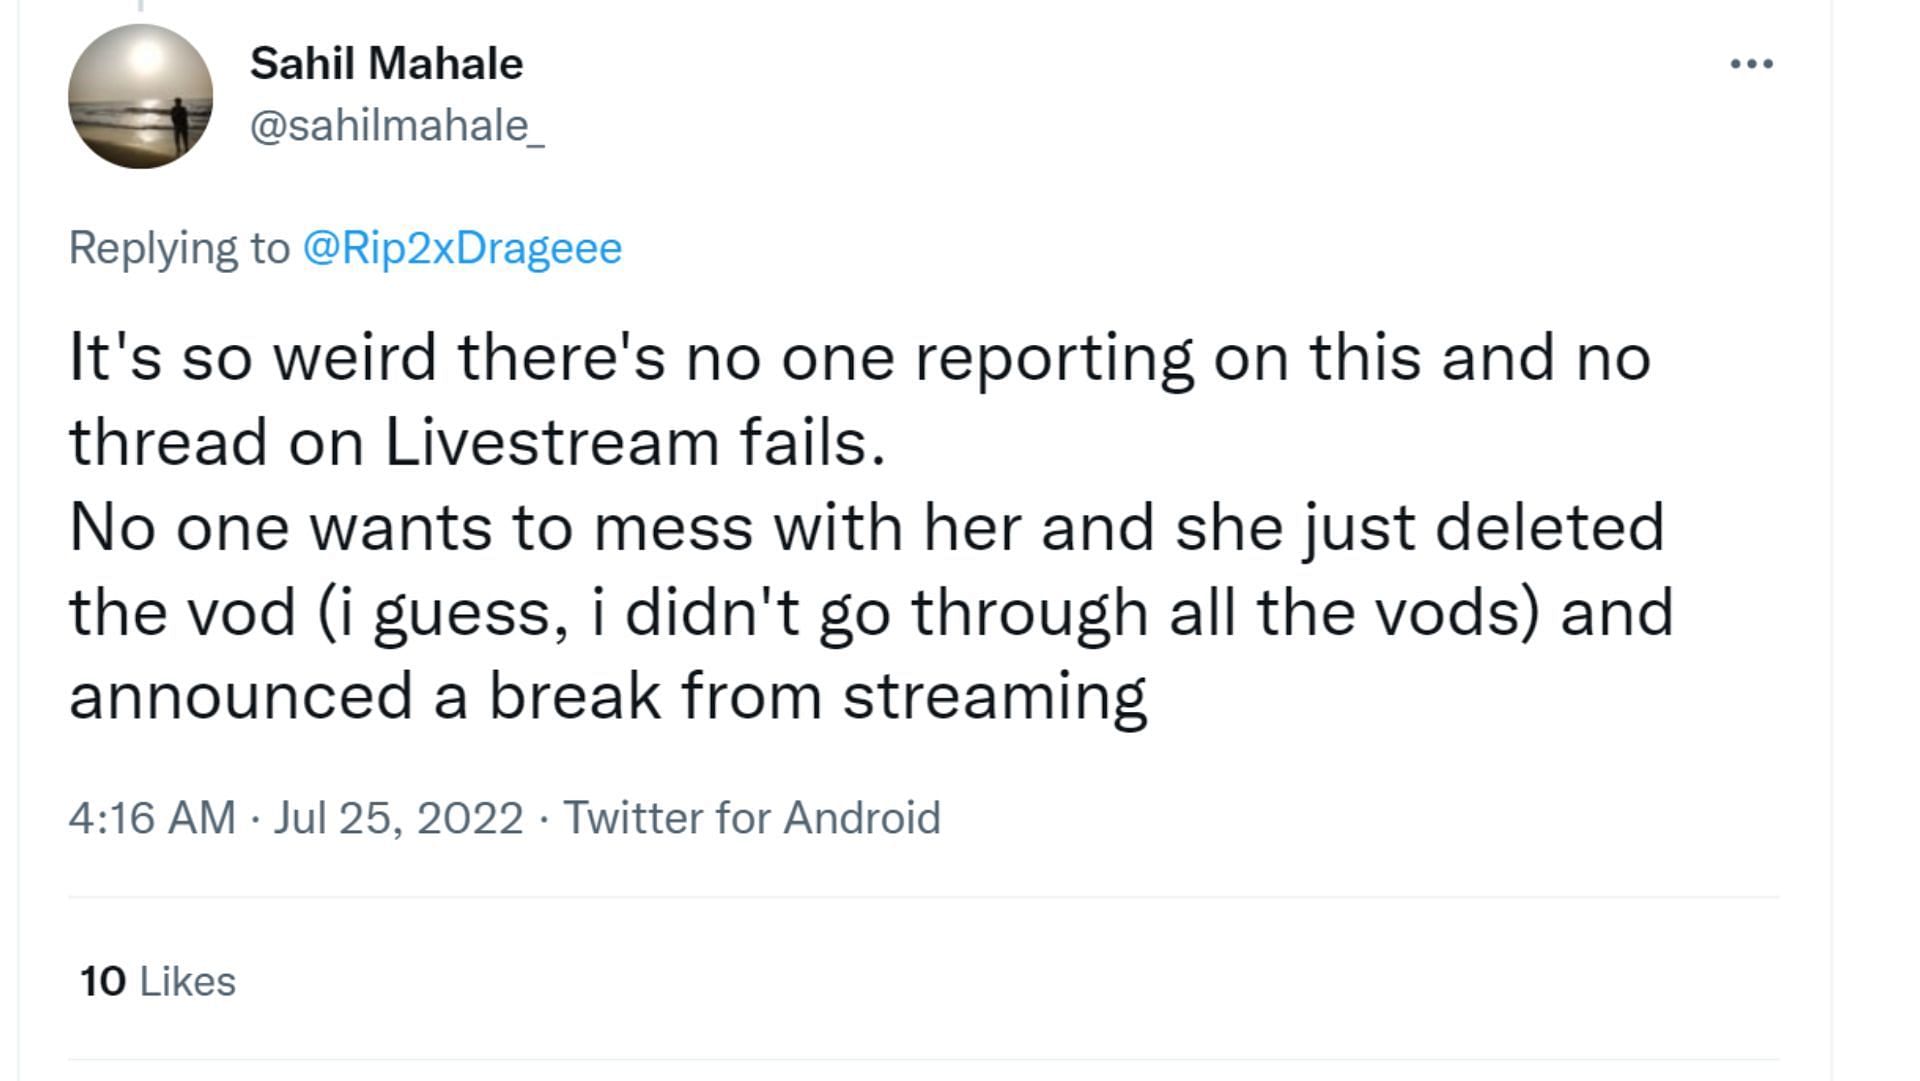Open the Sahil Mahale display name
Image resolution: width=1920 pixels, height=1081 pixels.
pyautogui.click(x=386, y=64)
